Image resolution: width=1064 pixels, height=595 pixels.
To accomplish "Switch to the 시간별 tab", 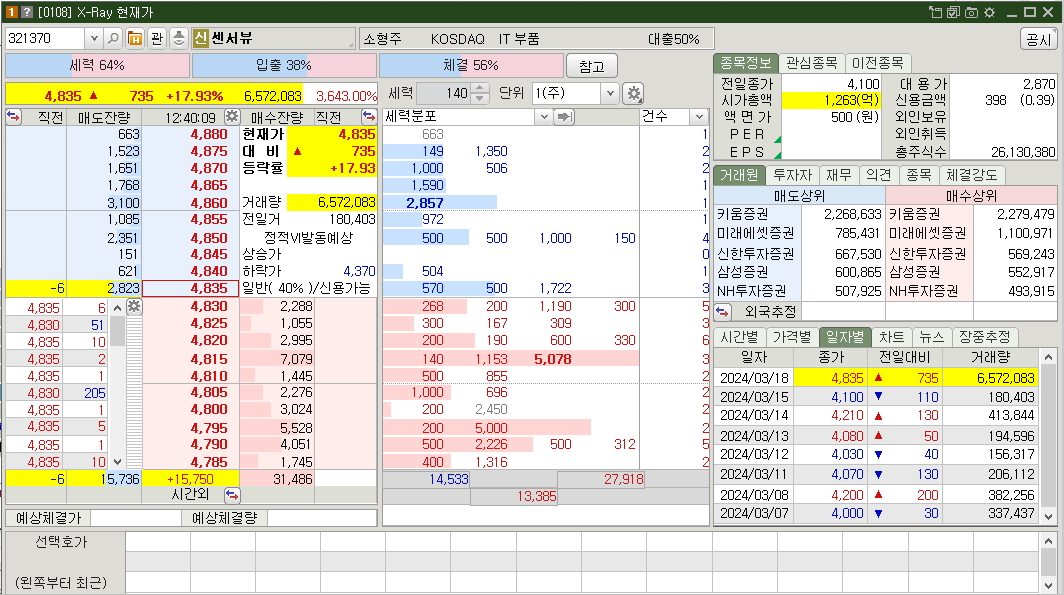I will 739,337.
